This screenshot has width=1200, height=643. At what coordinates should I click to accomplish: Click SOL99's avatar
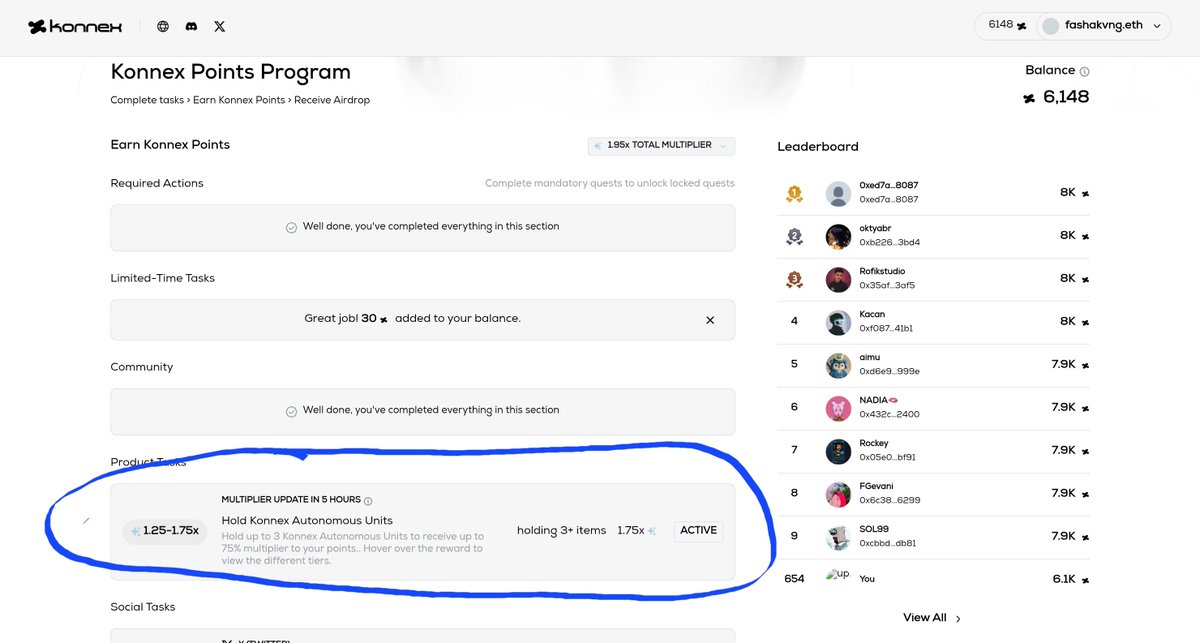click(x=838, y=538)
